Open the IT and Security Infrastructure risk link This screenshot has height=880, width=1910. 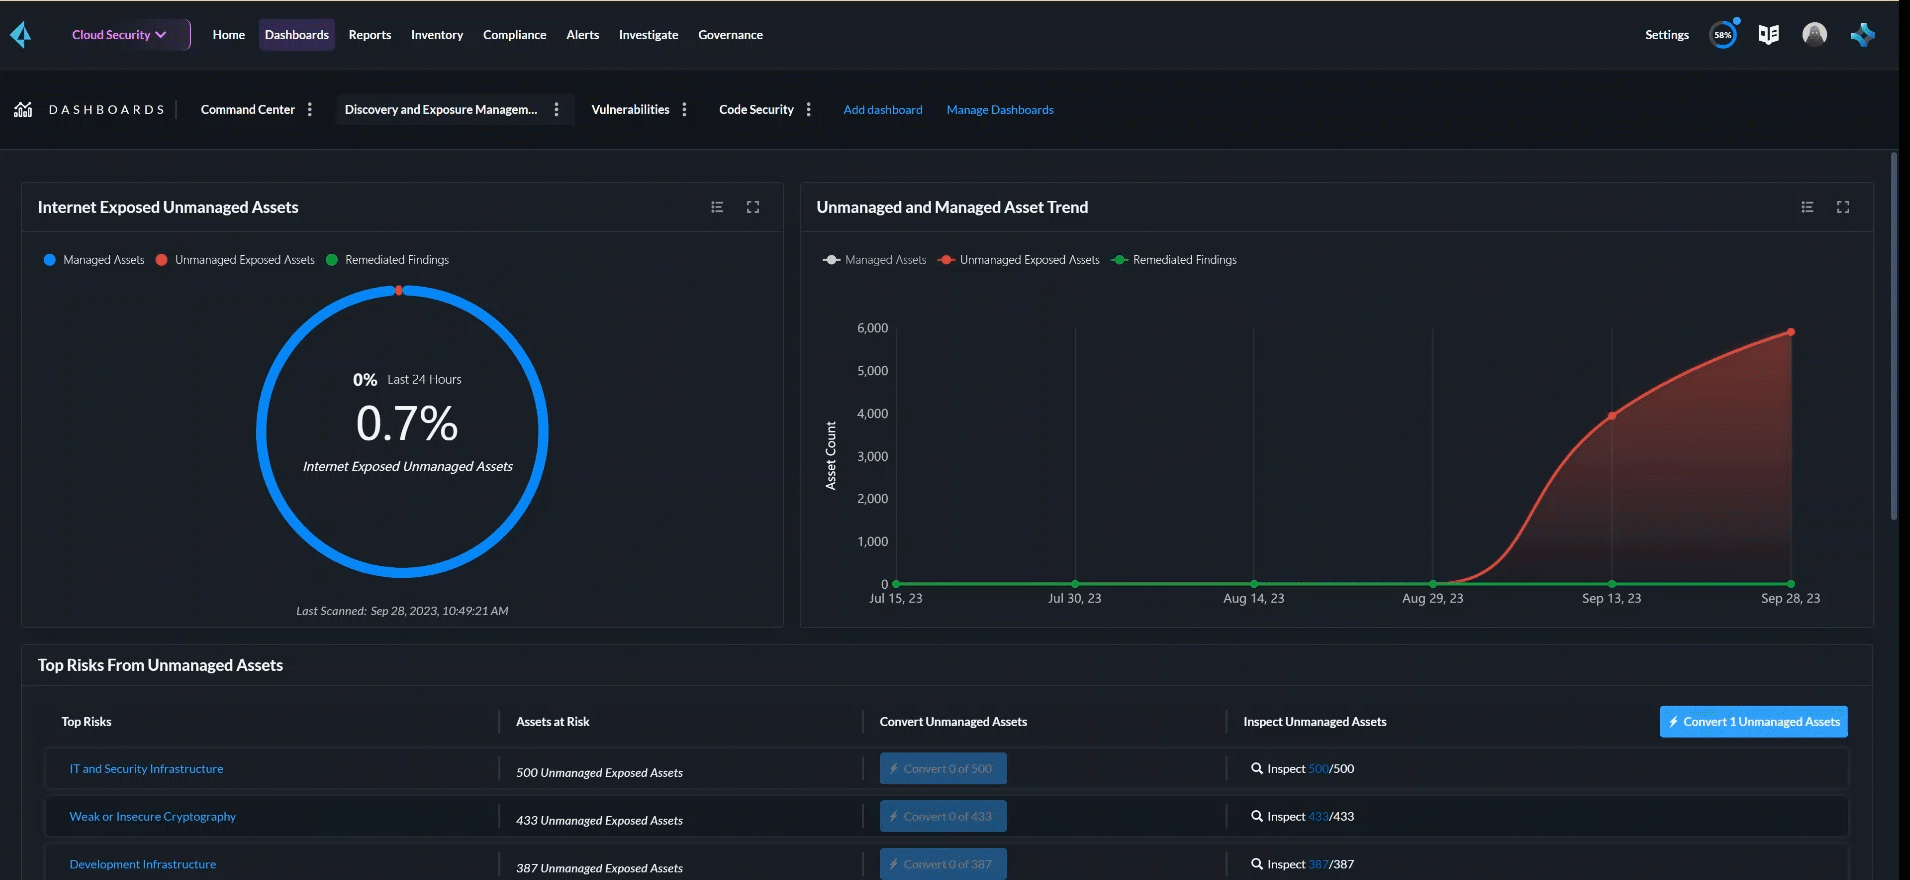point(146,769)
